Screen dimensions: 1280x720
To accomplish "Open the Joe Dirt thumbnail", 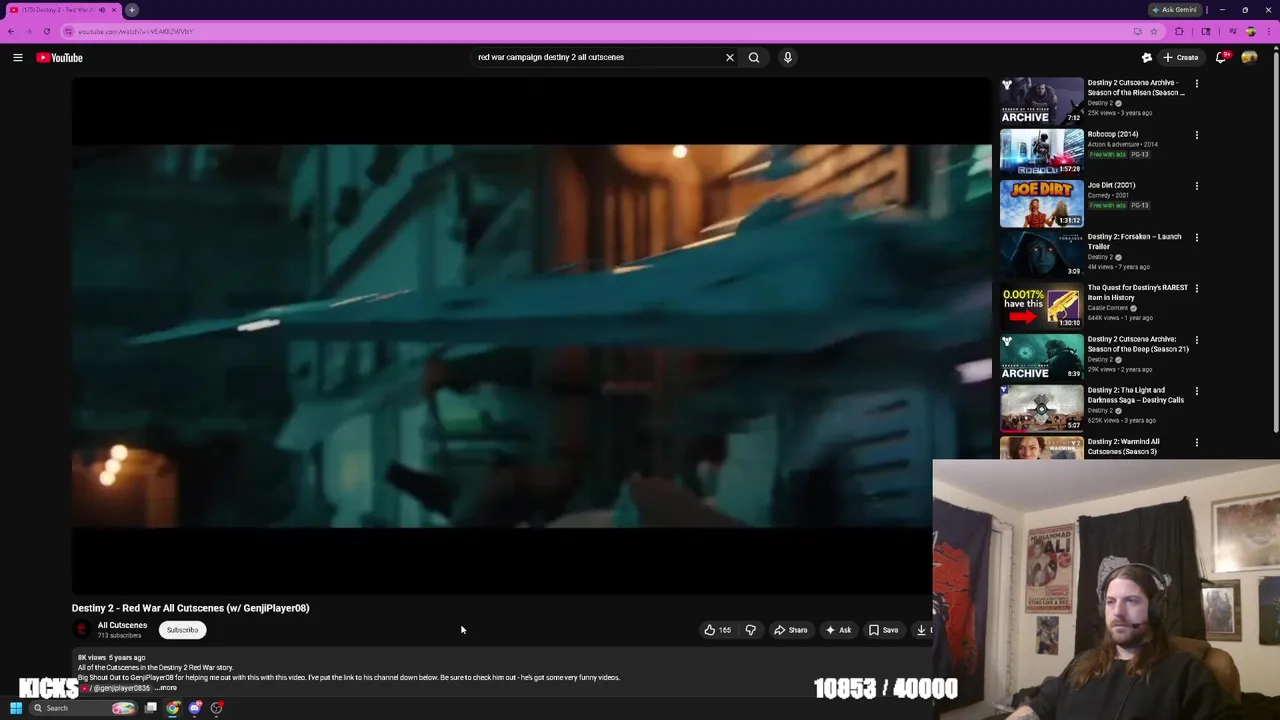I will tap(1042, 203).
